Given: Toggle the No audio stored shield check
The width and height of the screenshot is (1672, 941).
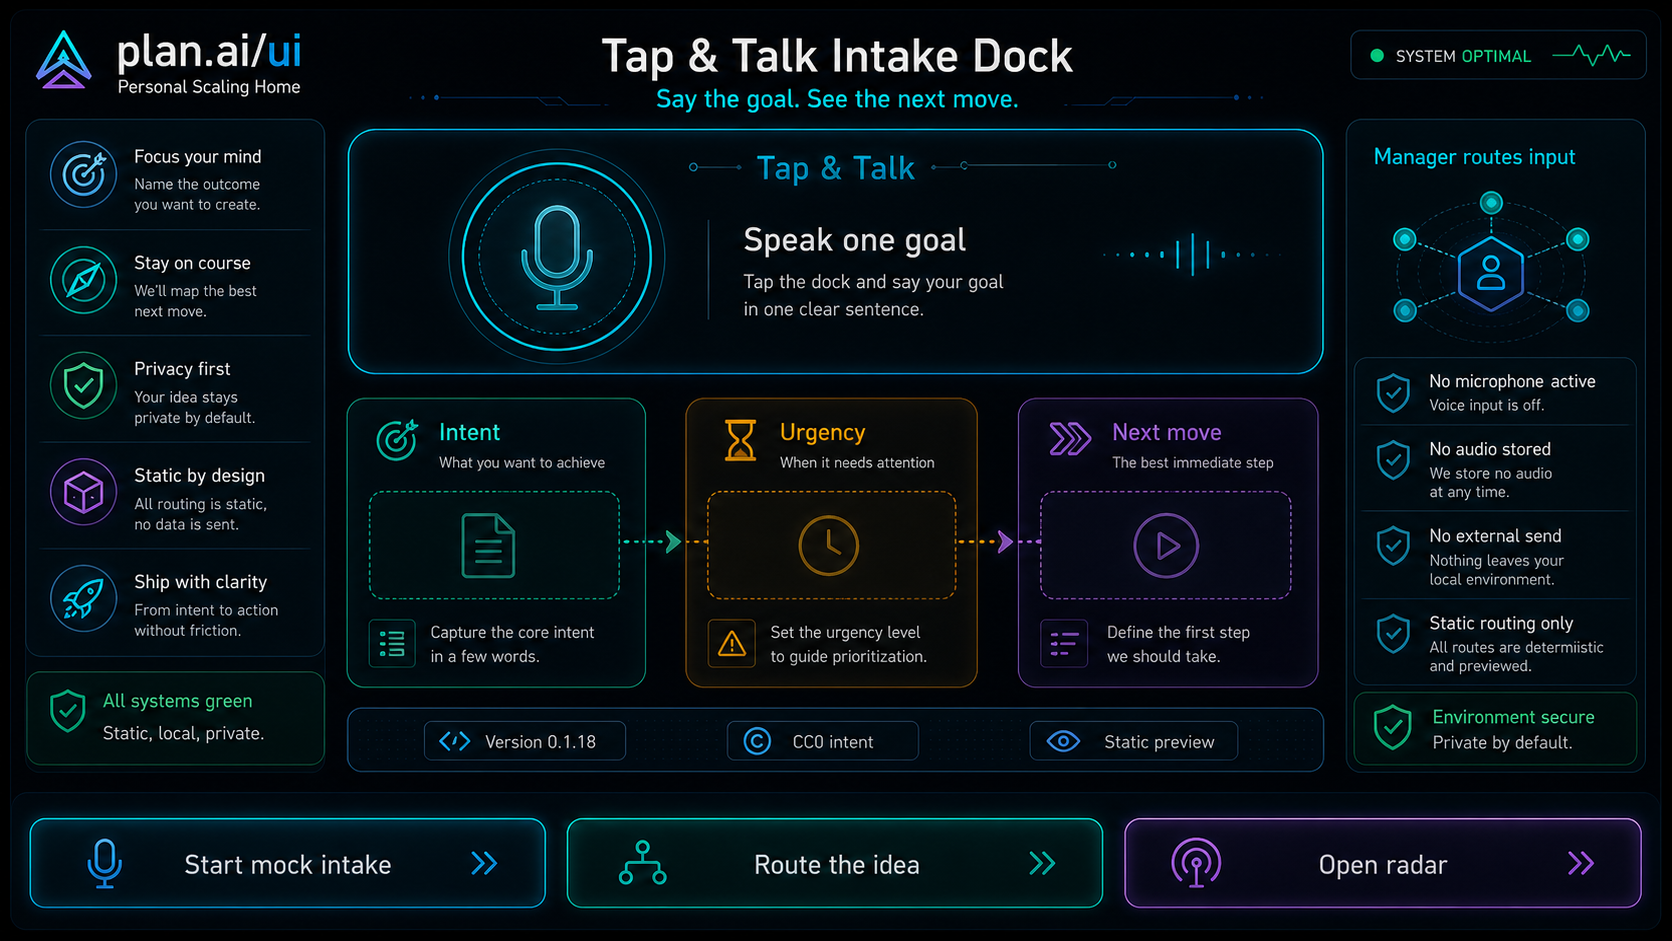Looking at the screenshot, I should pyautogui.click(x=1393, y=460).
